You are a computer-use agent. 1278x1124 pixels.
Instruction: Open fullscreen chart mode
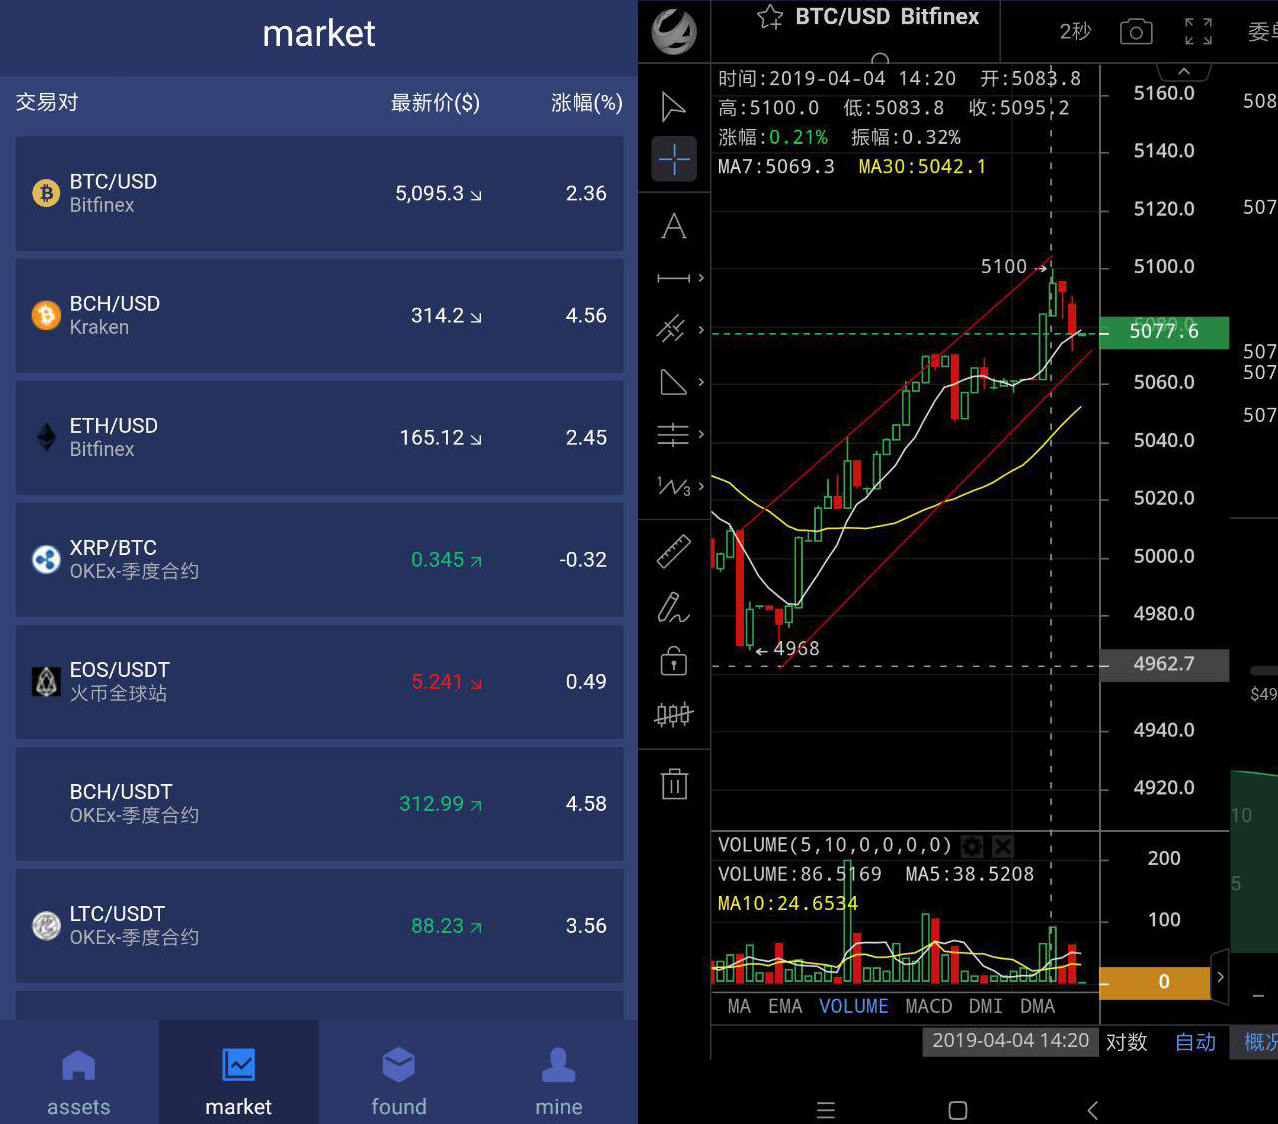(1198, 32)
